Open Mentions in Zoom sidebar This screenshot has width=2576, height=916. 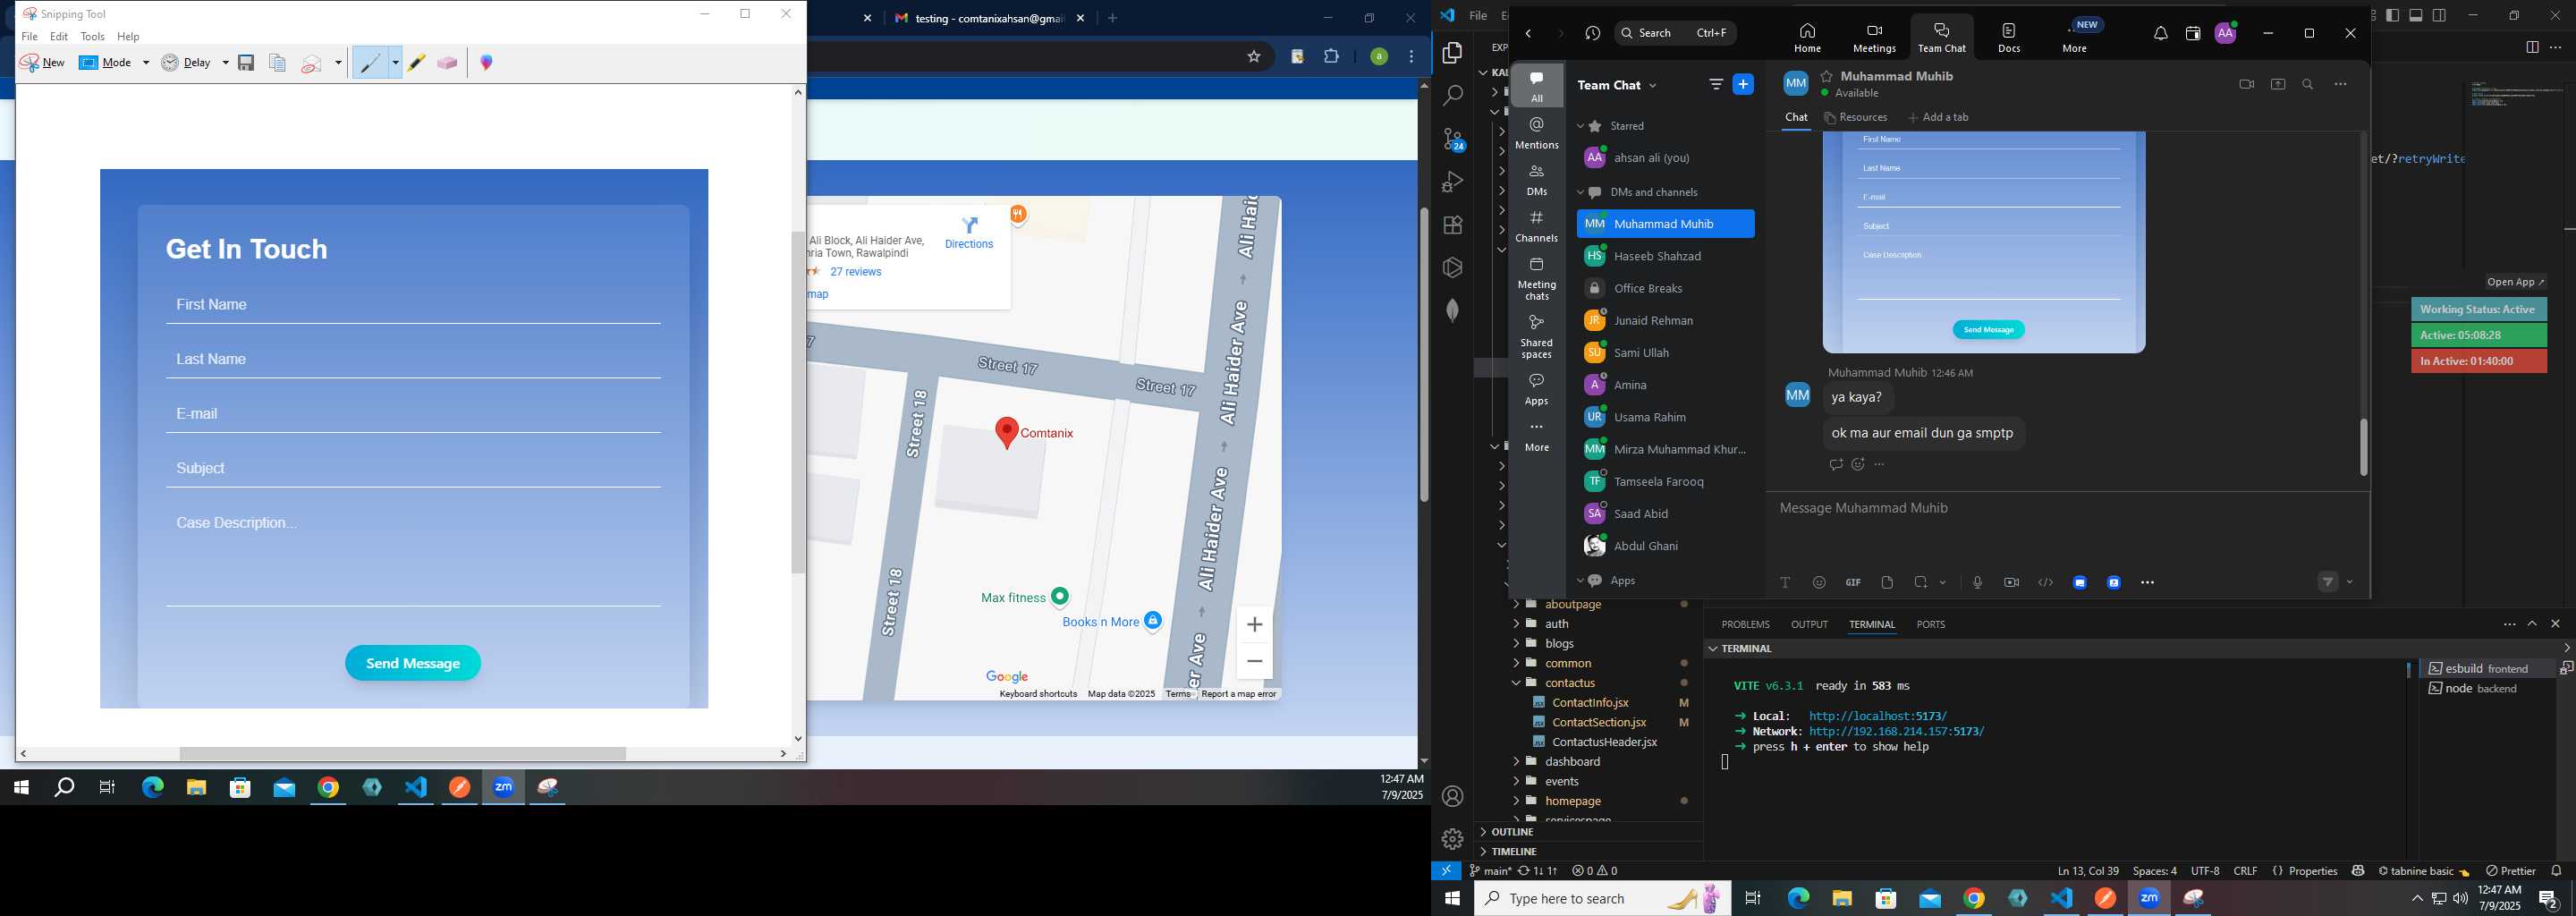click(1537, 133)
